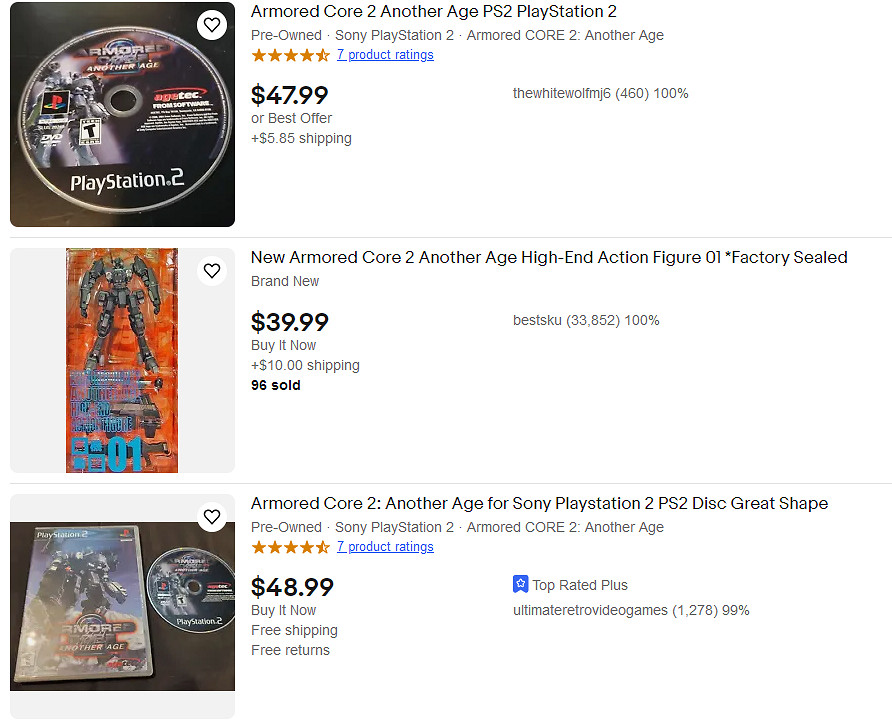
Task: Open the PlayStation 2 disc thumbnail
Action: 122,114
